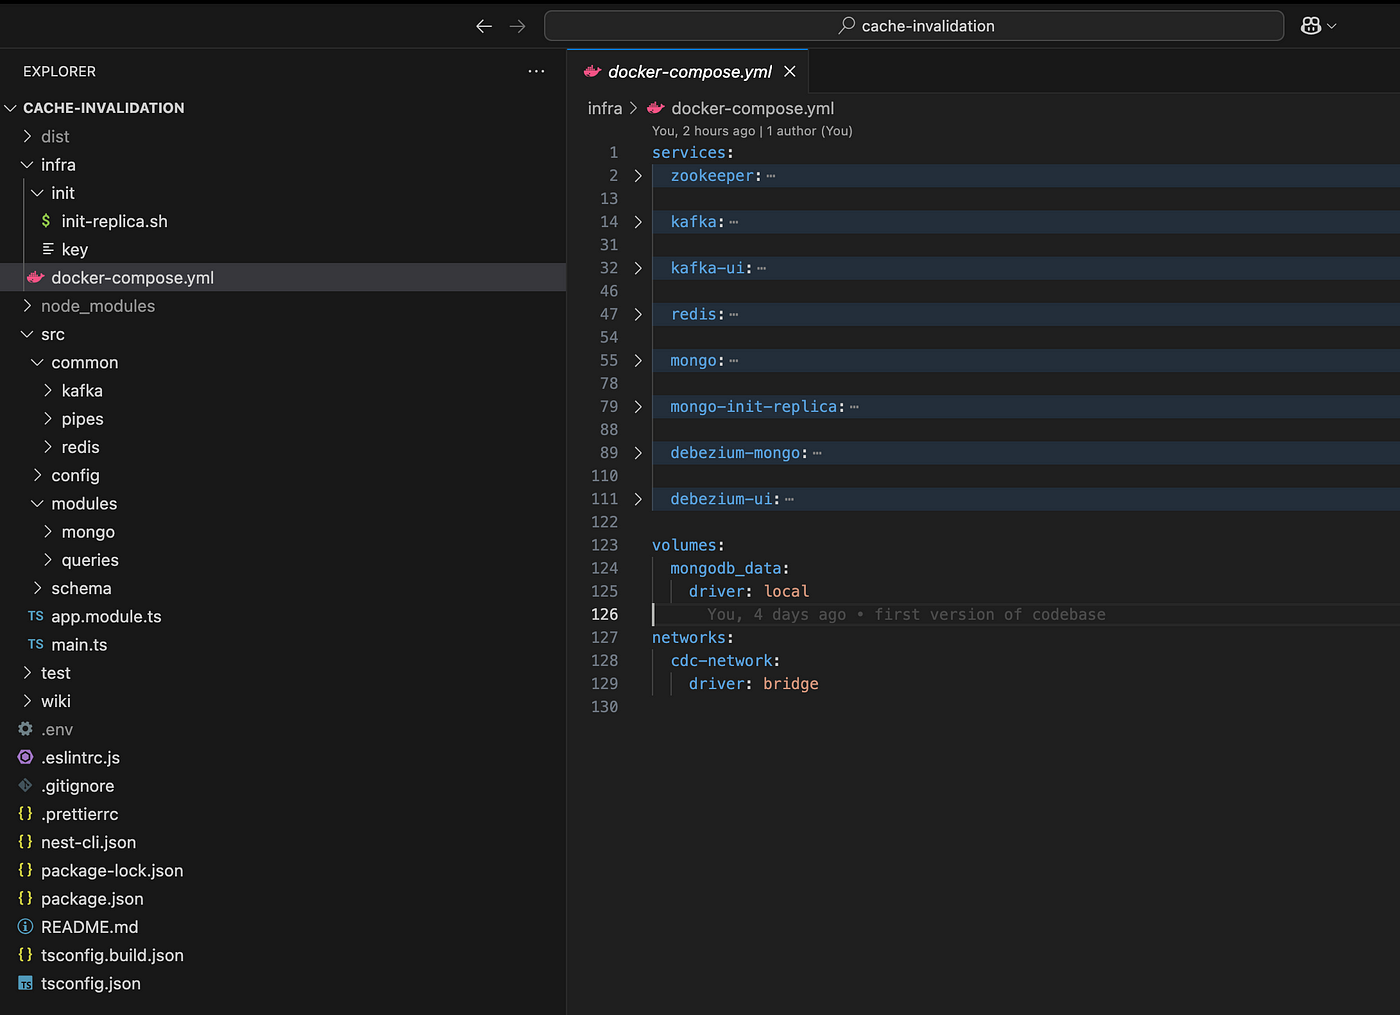The image size is (1400, 1015).
Task: Click the 'networks:' key in editor
Action: (693, 637)
